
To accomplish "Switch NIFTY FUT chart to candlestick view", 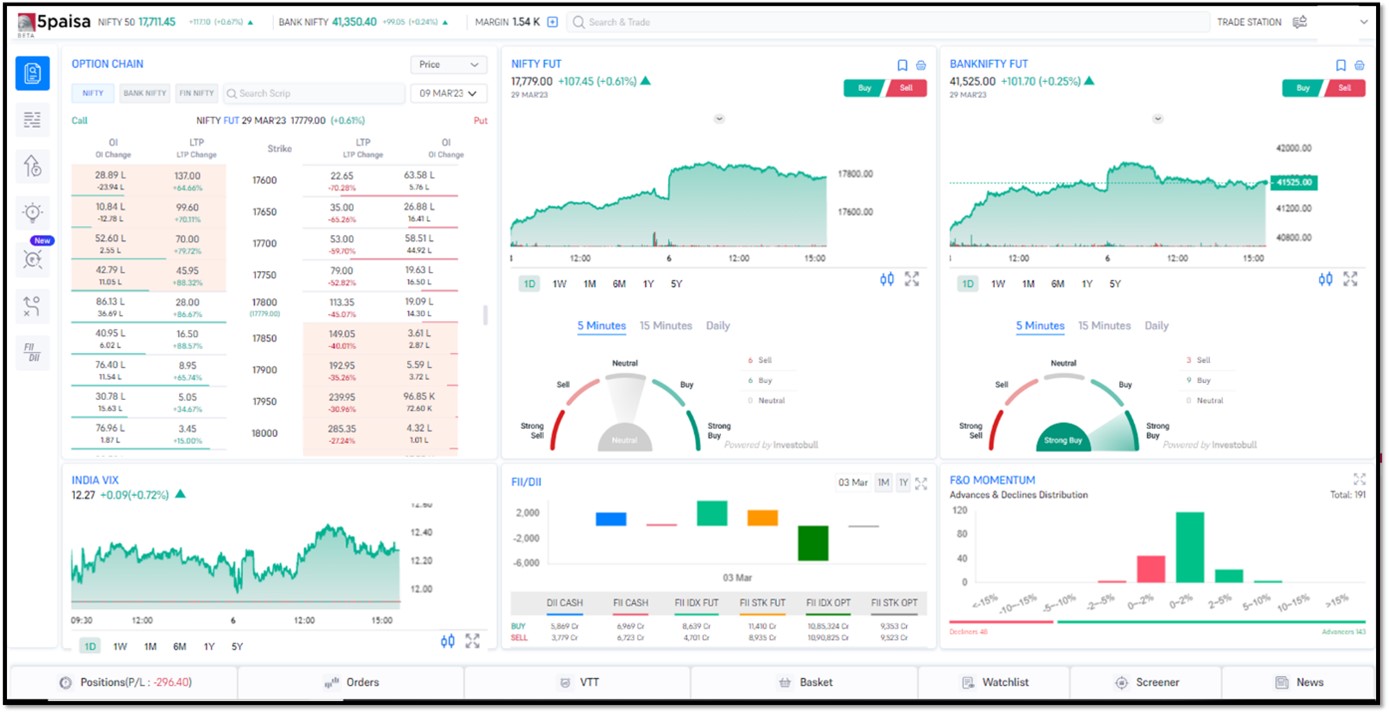I will point(887,279).
